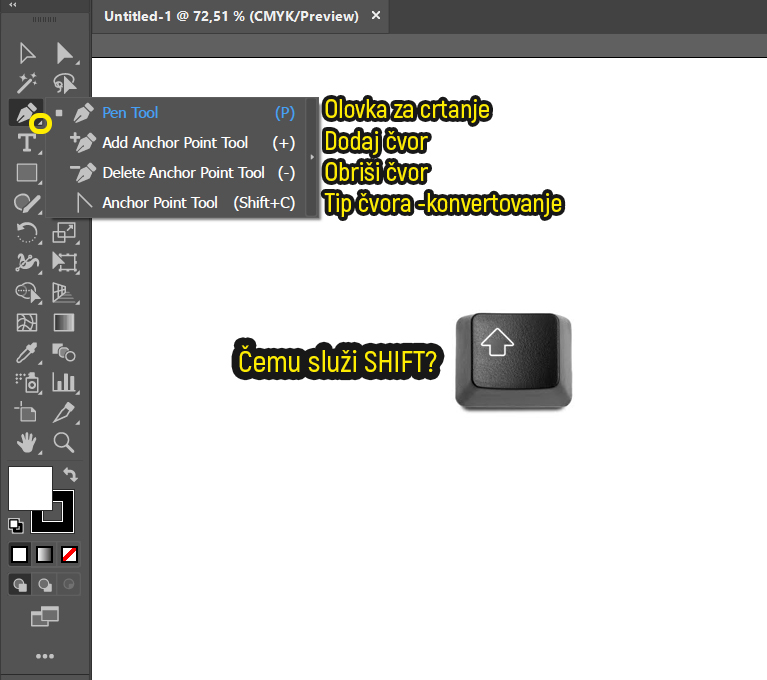
Task: Select the Perspective Grid tool
Action: (64, 293)
